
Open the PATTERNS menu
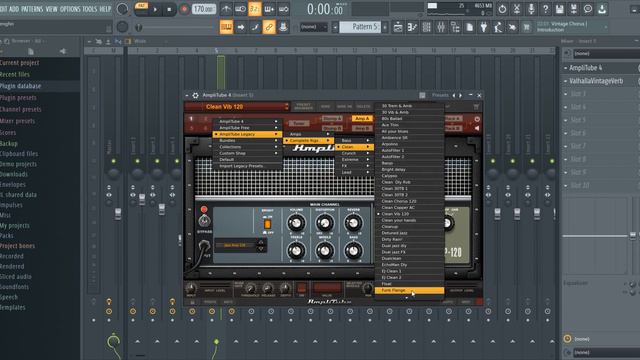pos(32,9)
